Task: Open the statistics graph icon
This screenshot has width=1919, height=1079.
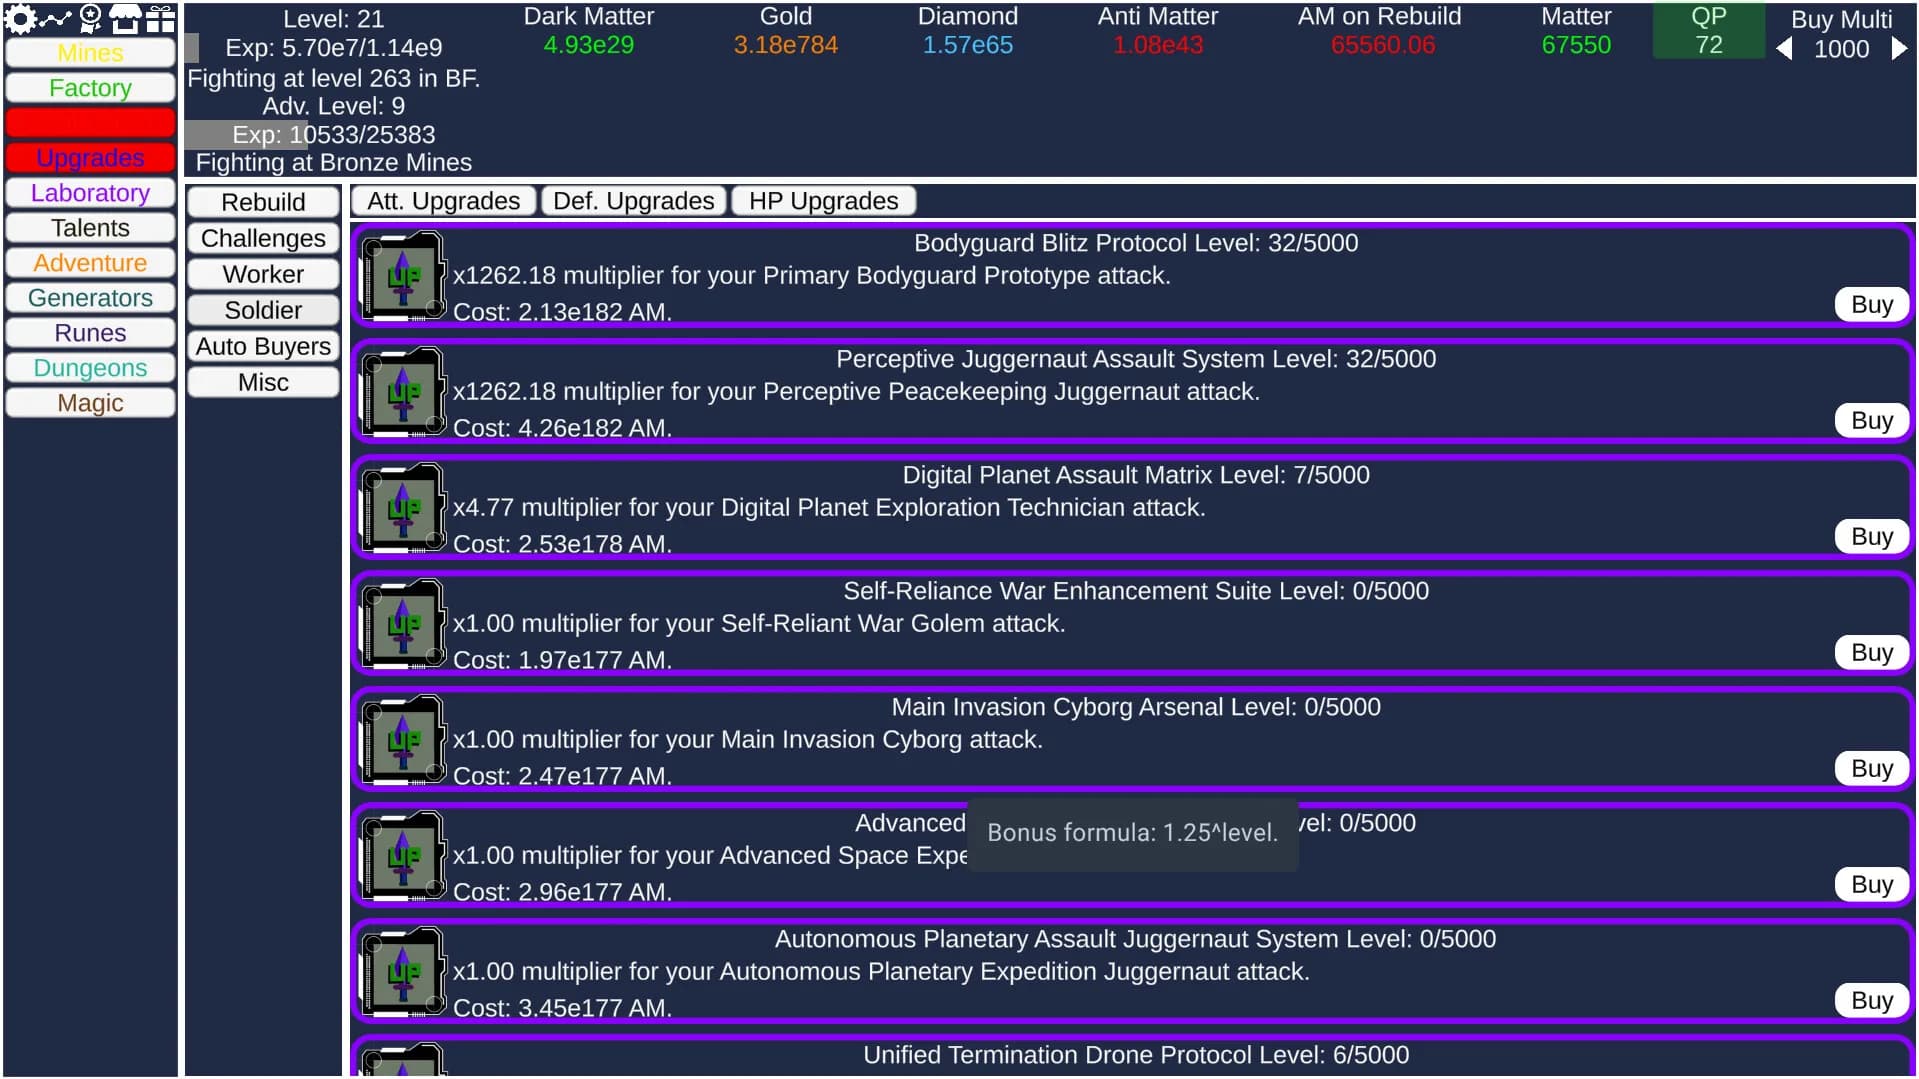Action: [x=56, y=18]
